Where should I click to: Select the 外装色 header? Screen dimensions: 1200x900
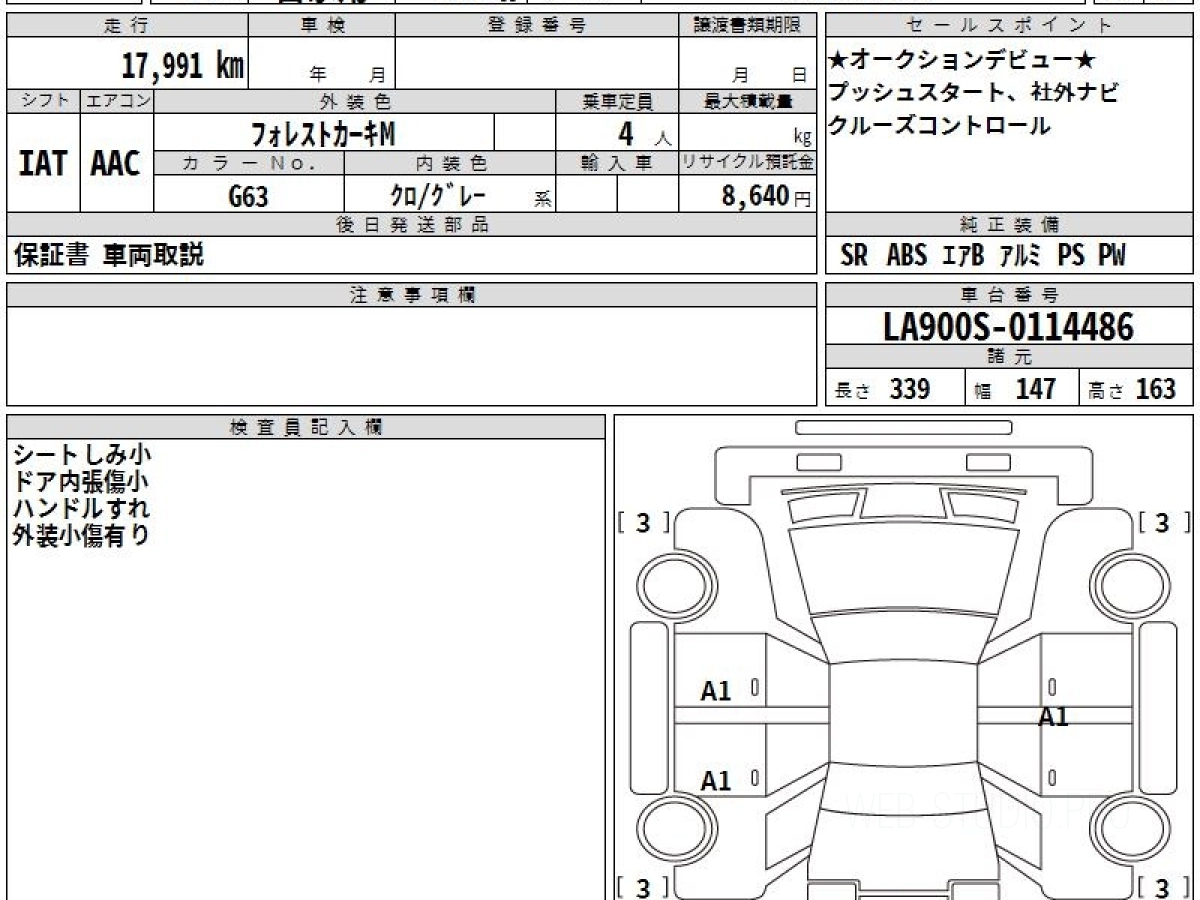355,101
